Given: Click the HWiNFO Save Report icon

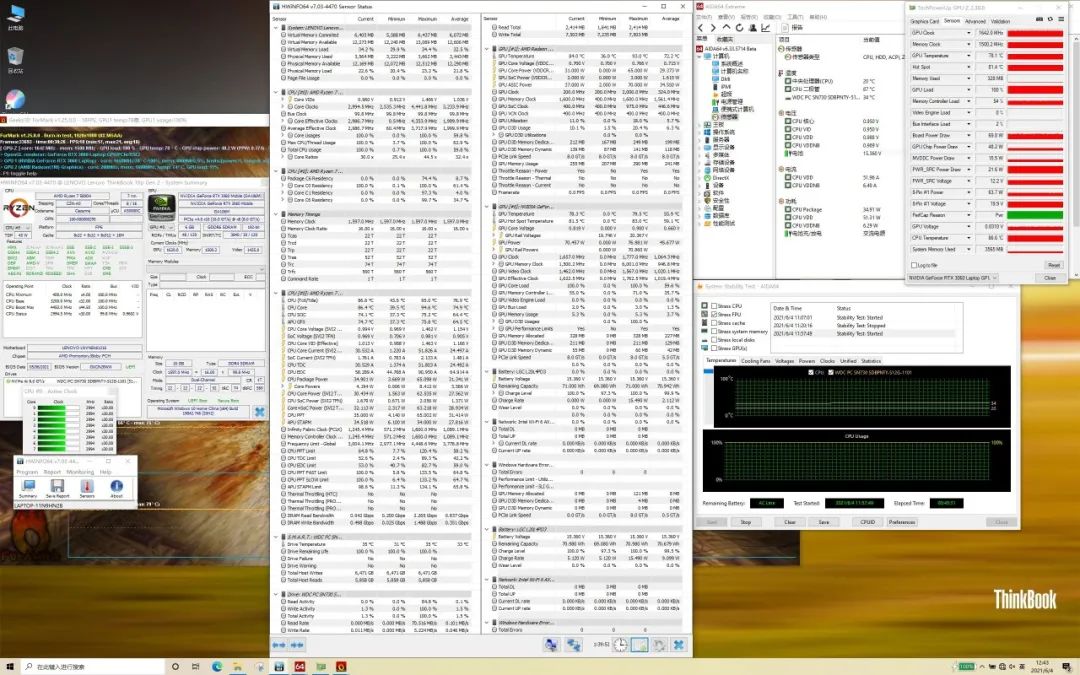Looking at the screenshot, I should pyautogui.click(x=57, y=487).
